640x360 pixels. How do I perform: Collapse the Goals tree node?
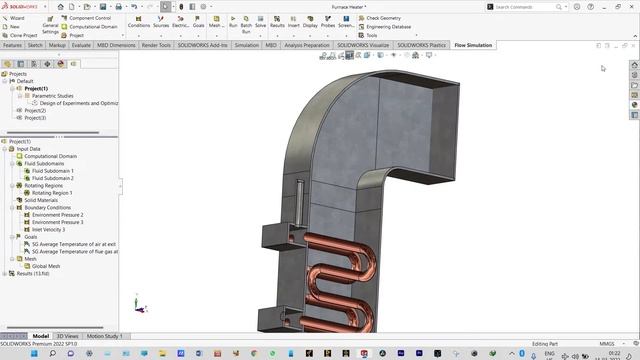[x=12, y=237]
